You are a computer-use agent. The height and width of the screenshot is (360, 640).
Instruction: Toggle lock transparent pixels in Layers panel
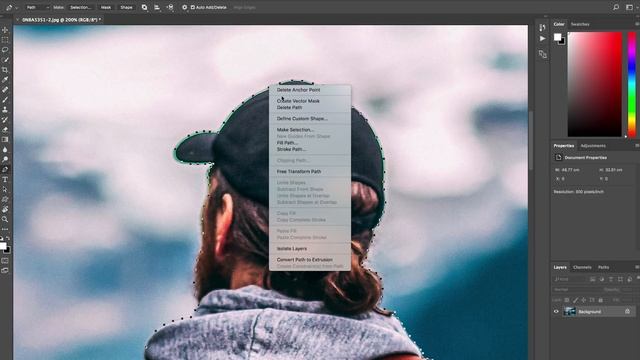567,300
